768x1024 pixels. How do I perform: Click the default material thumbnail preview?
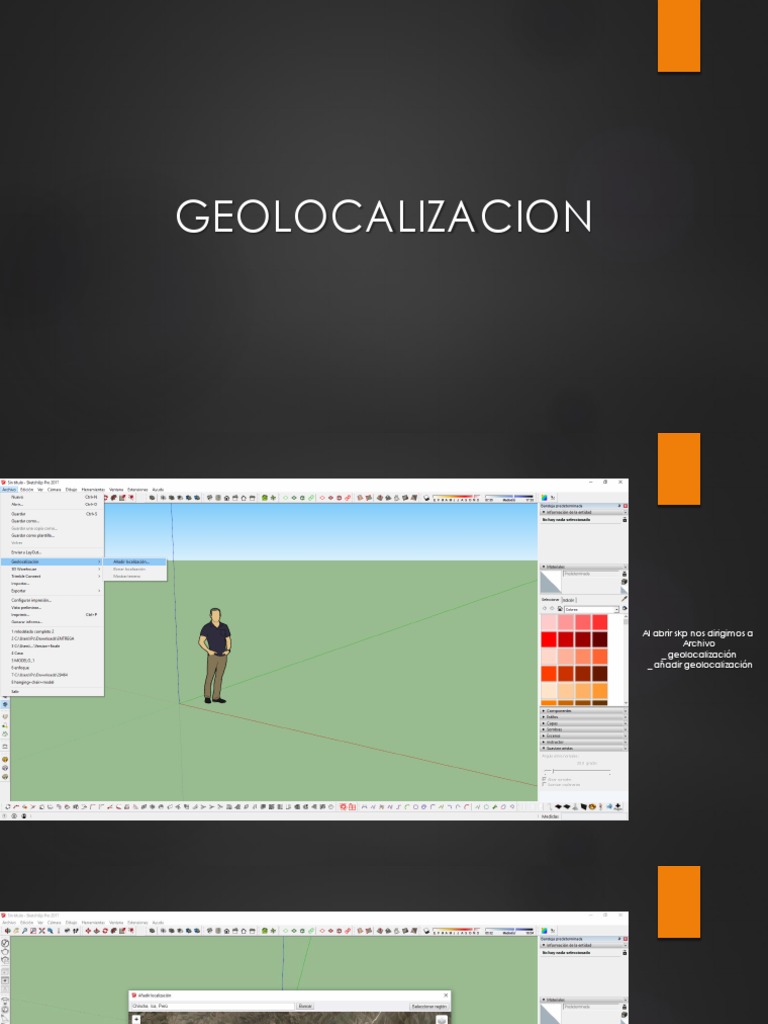point(551,583)
